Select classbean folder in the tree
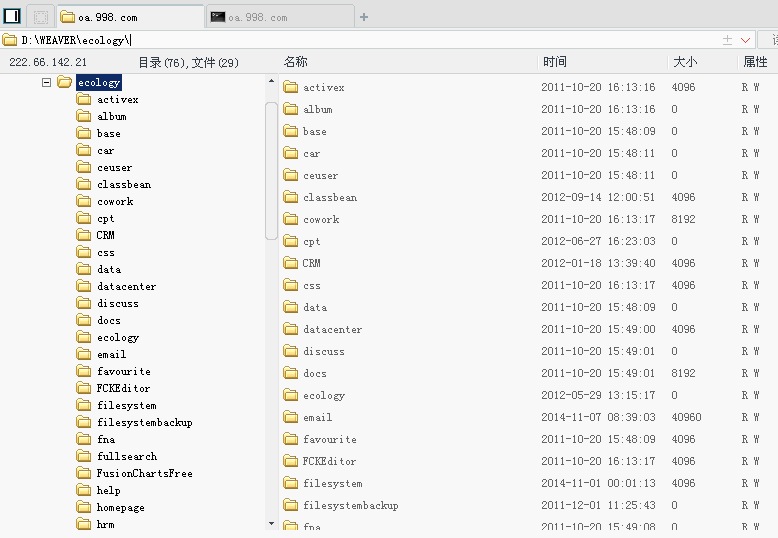 124,184
